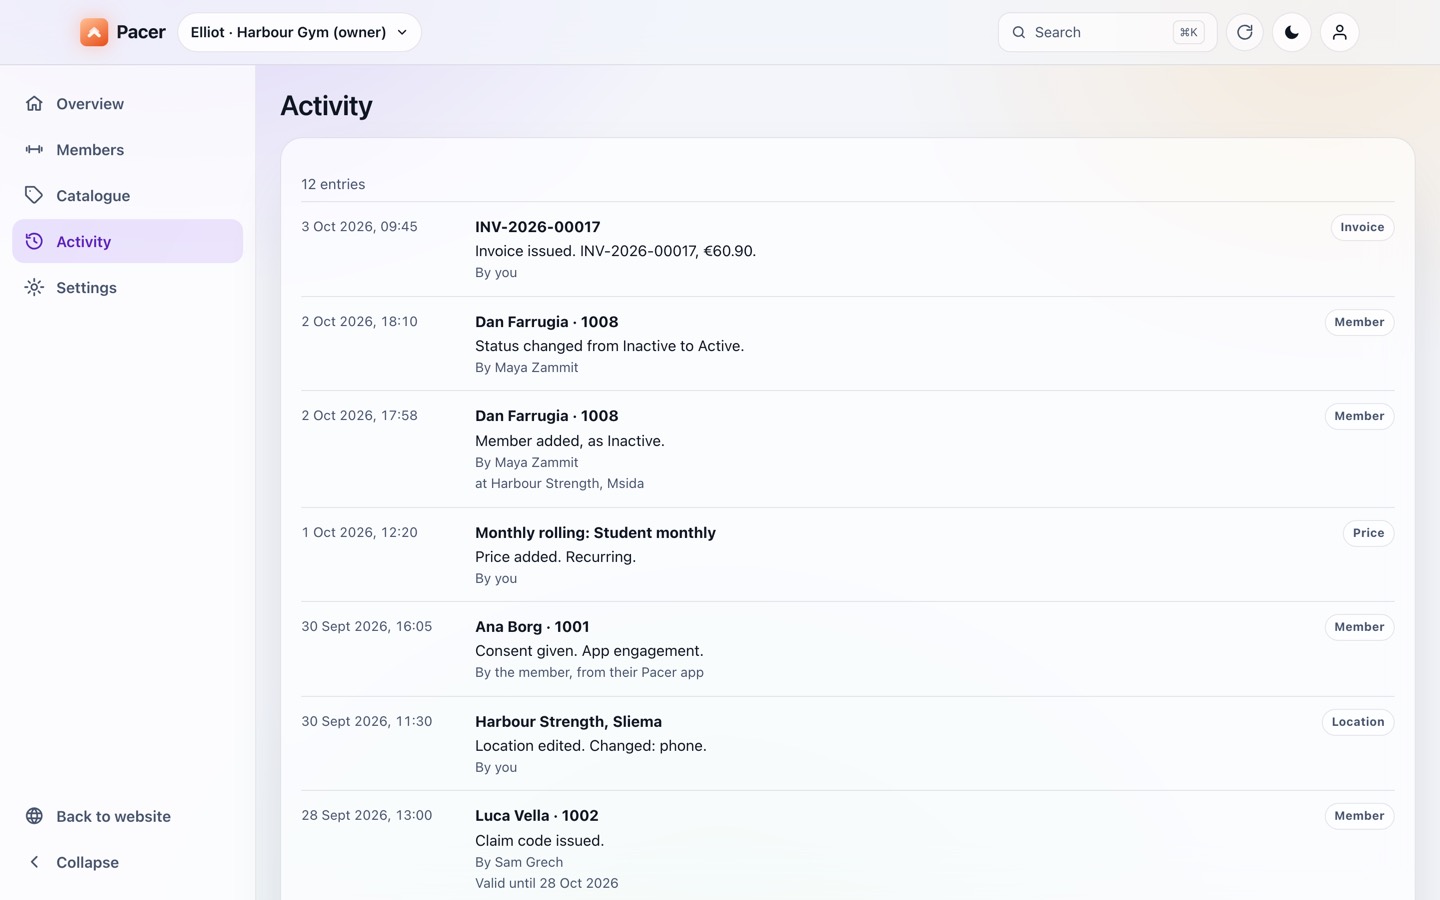
Task: Open the Dan Farrugia 'Member added' entry
Action: pyautogui.click(x=546, y=416)
